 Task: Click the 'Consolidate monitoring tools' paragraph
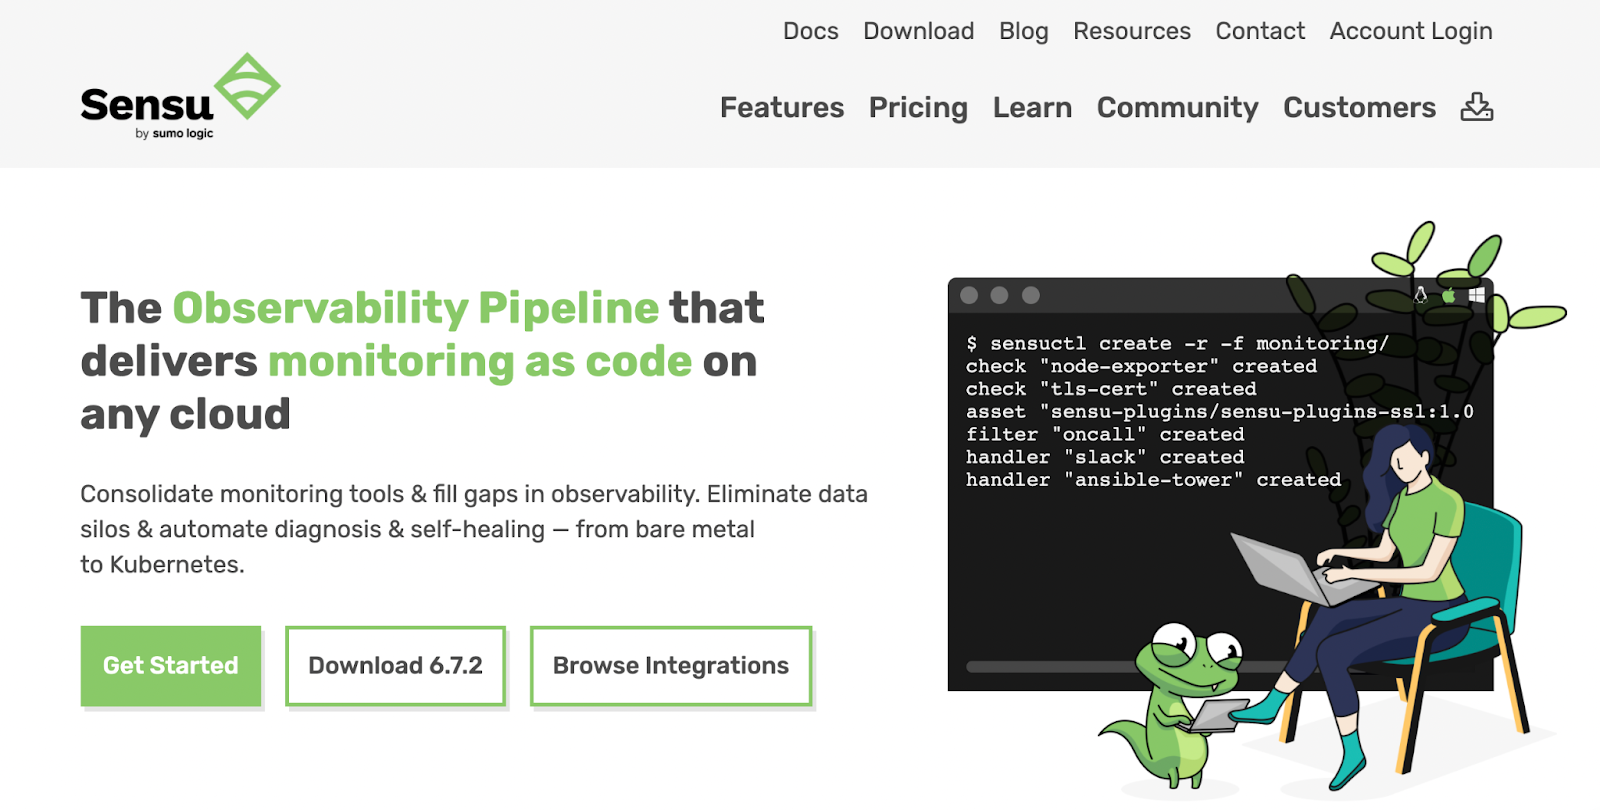point(474,529)
